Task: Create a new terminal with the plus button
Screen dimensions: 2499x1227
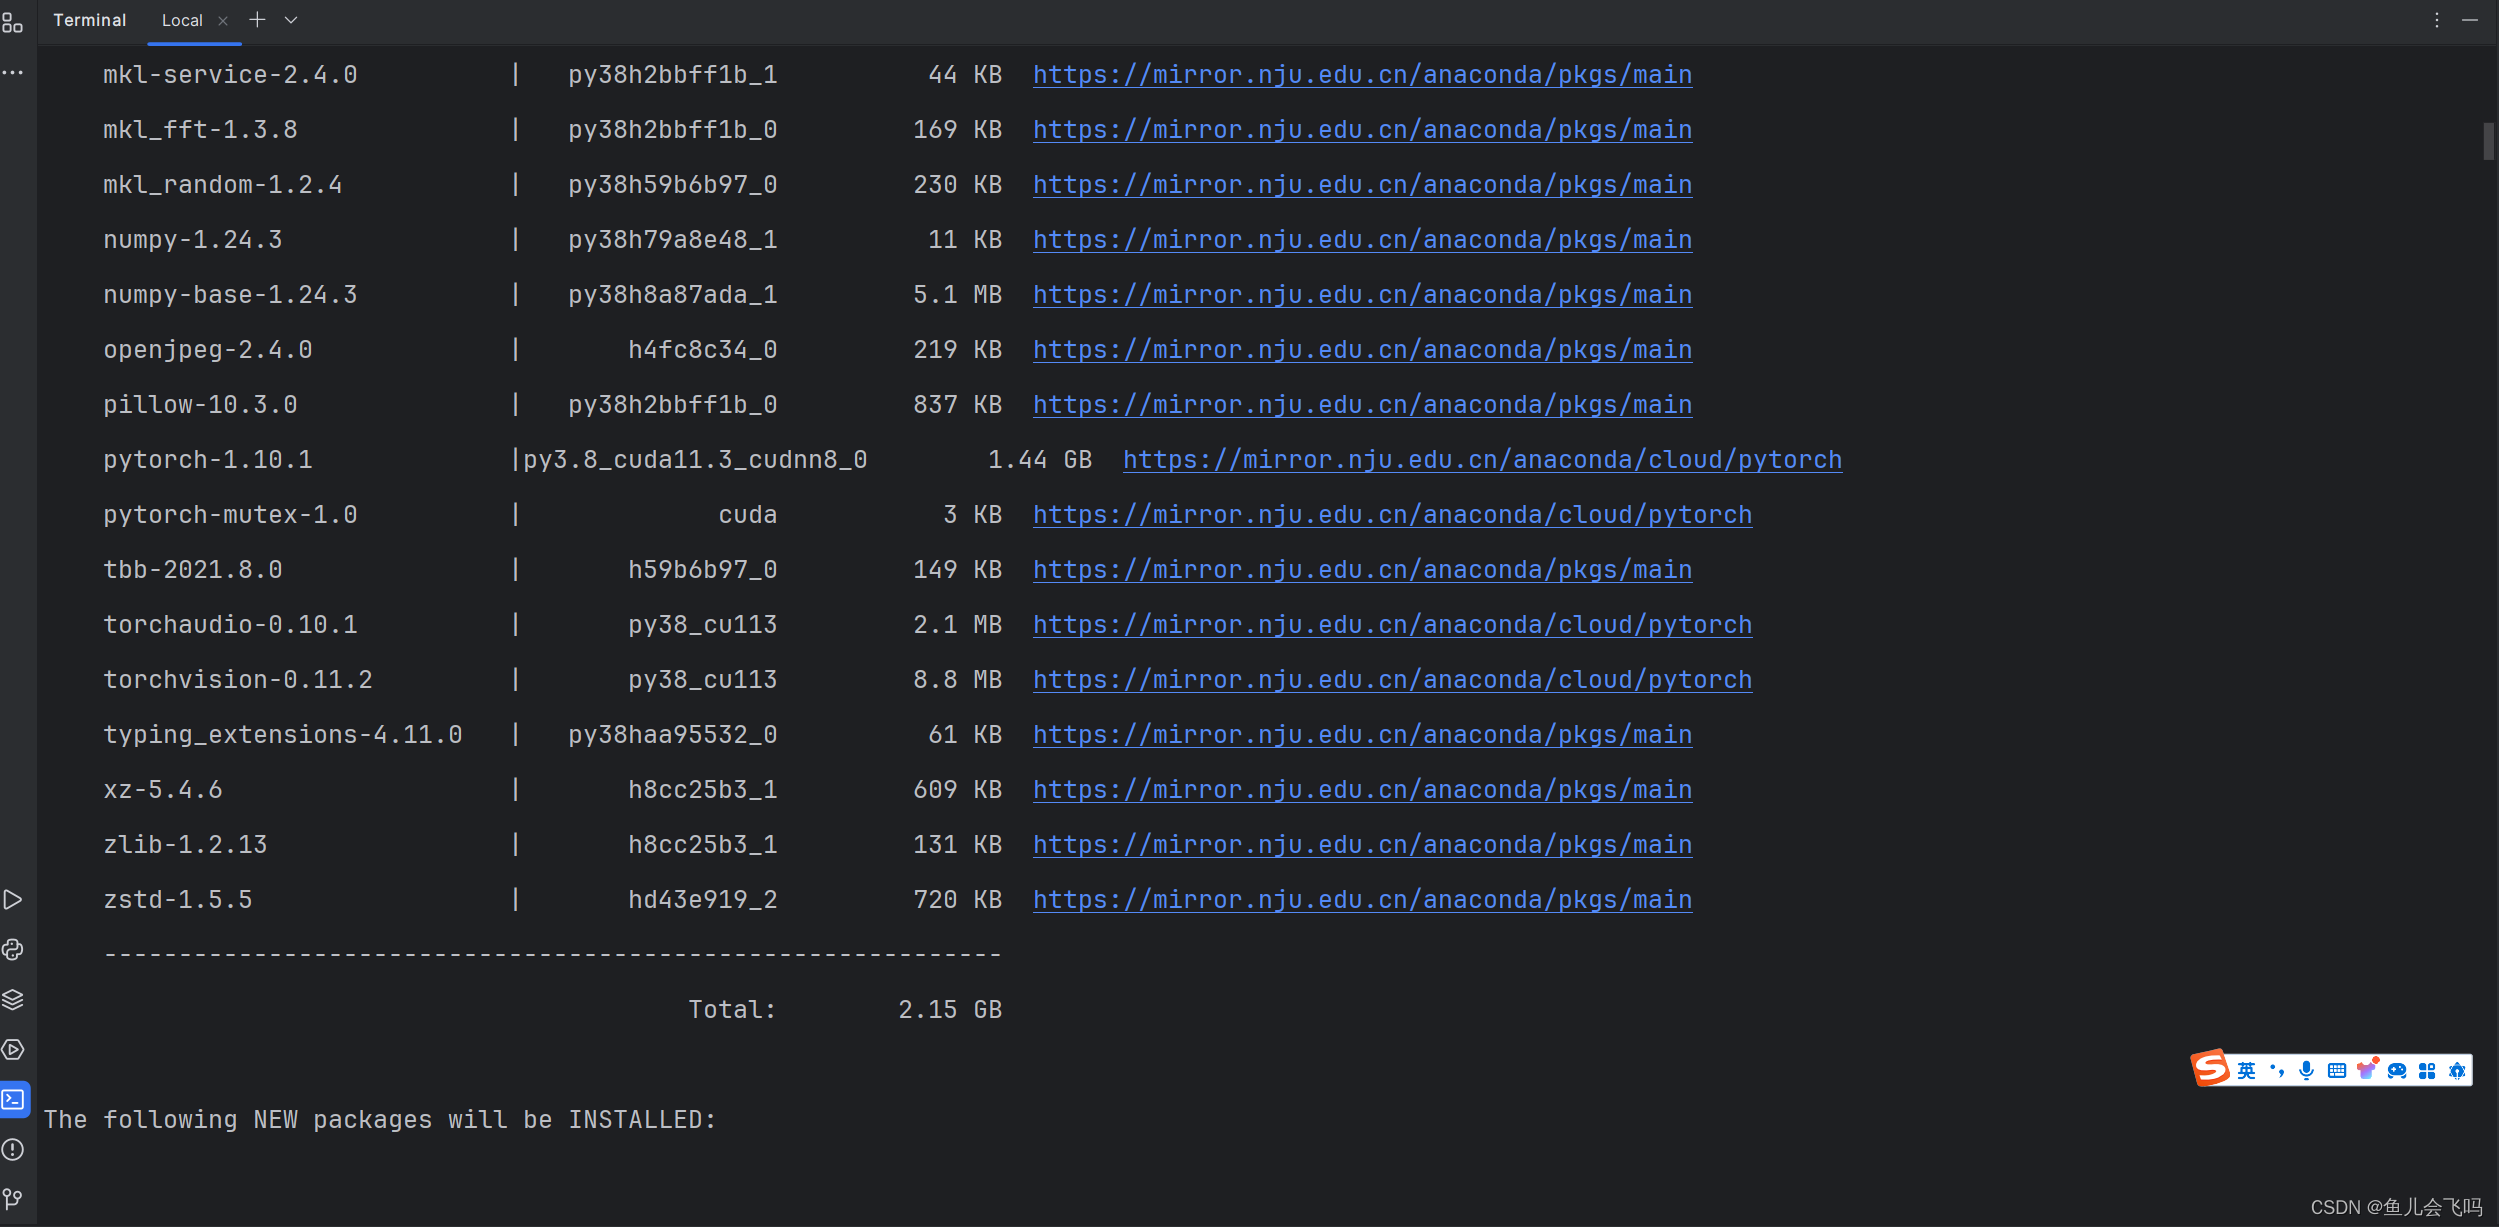Action: point(258,18)
